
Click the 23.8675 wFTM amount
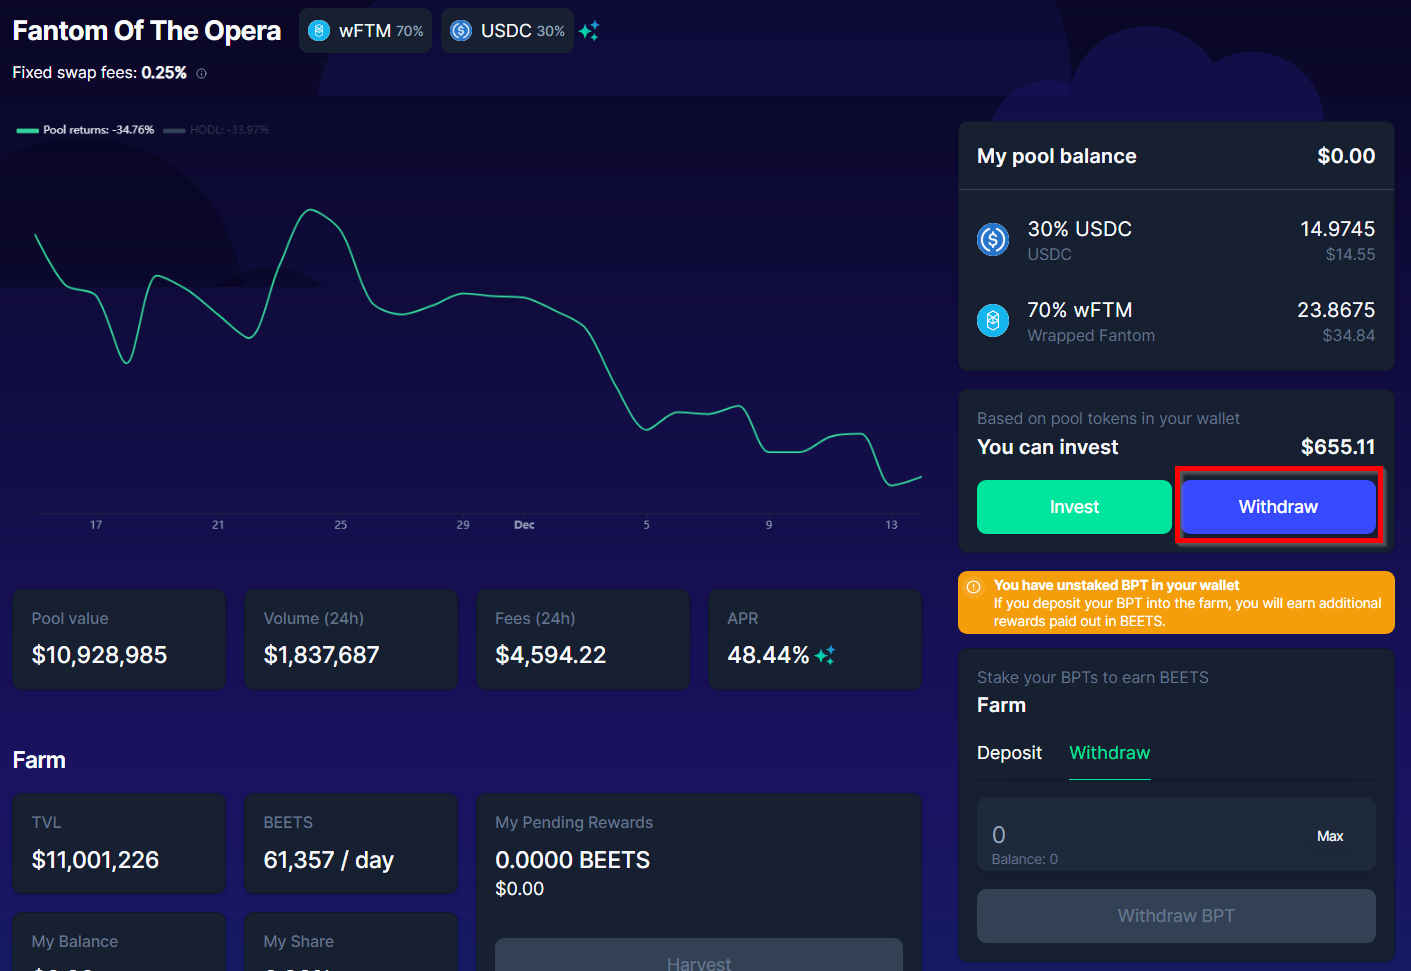[x=1336, y=310]
